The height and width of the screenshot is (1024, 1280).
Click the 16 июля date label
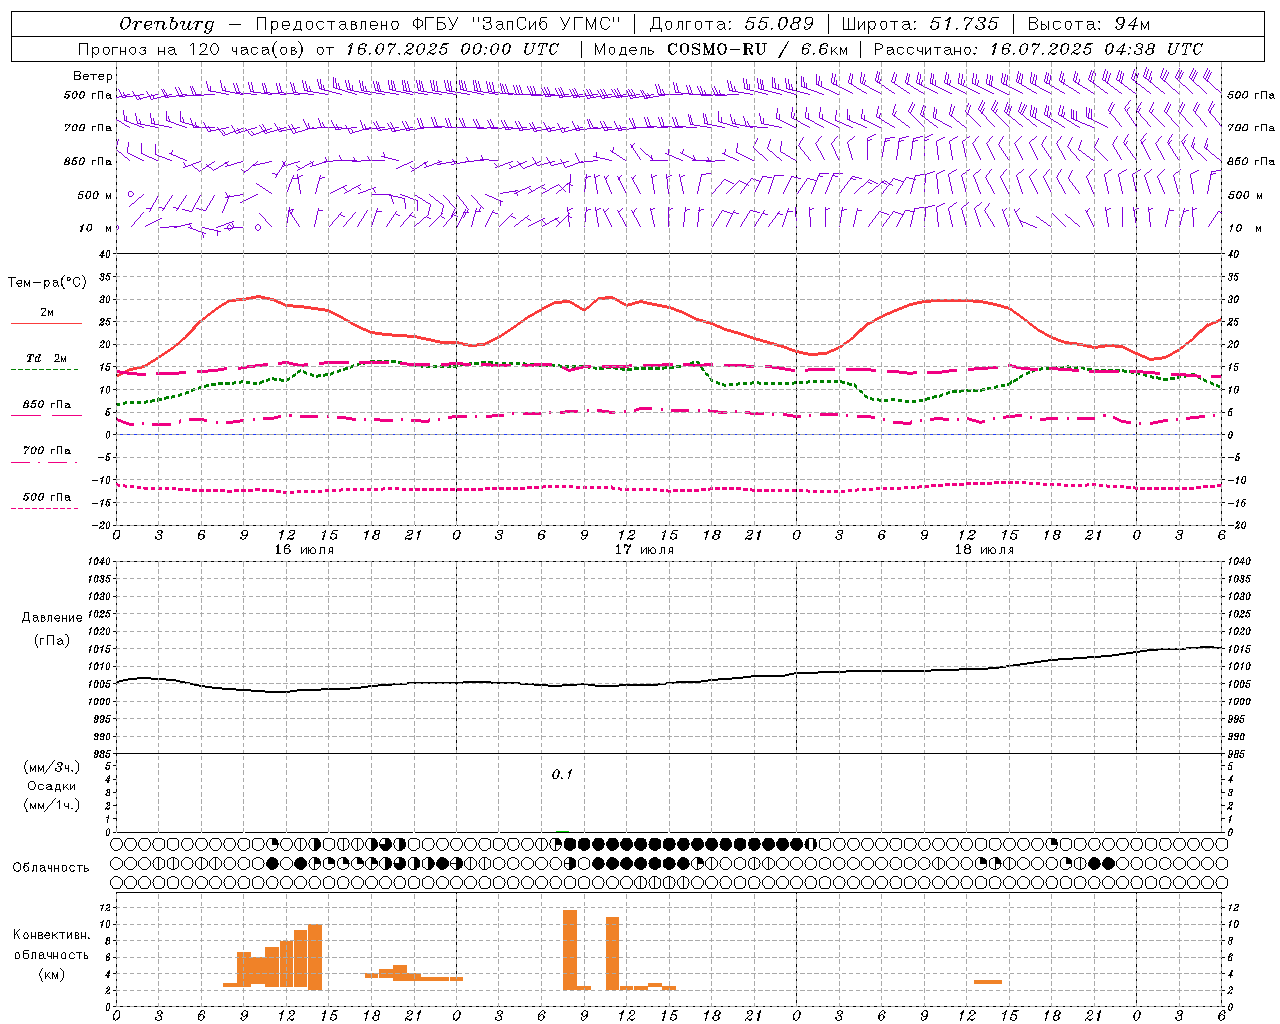tap(304, 550)
